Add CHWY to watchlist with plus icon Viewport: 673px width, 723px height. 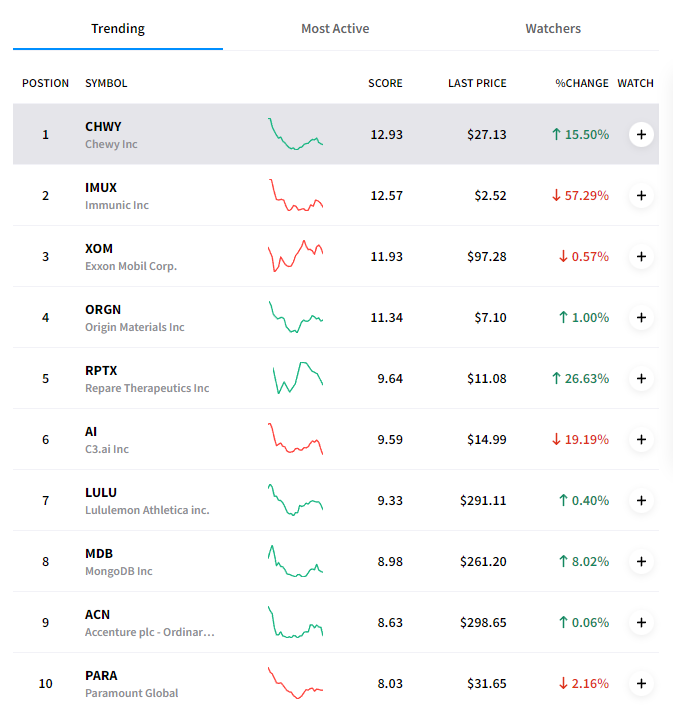coord(641,135)
